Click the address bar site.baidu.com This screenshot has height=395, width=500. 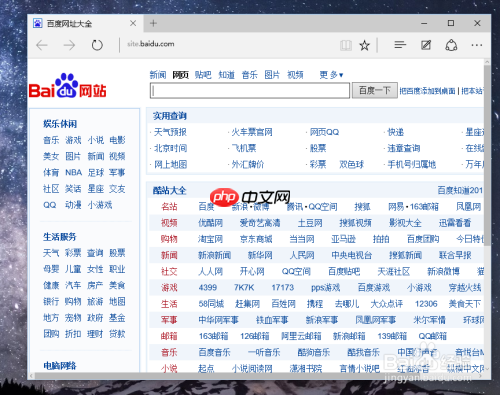pos(151,44)
